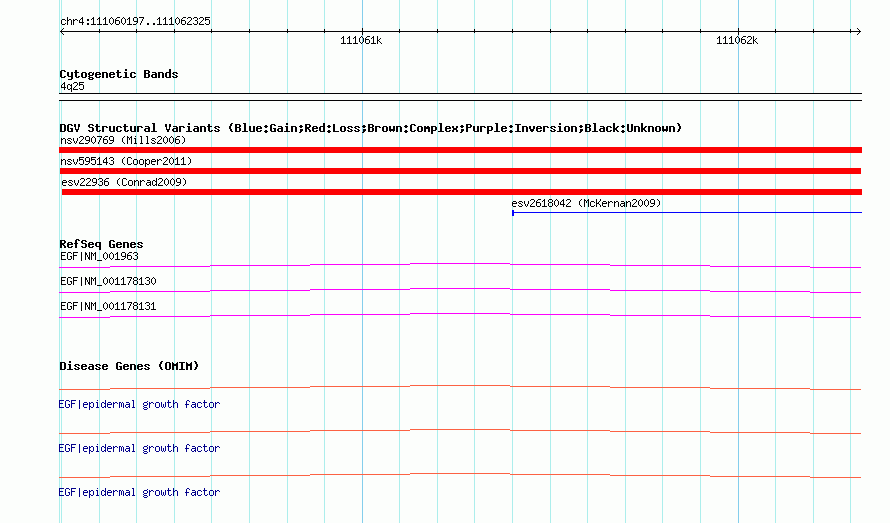This screenshot has width=890, height=523.
Task: Click the blue gain line of esv2618042
Action: click(687, 212)
